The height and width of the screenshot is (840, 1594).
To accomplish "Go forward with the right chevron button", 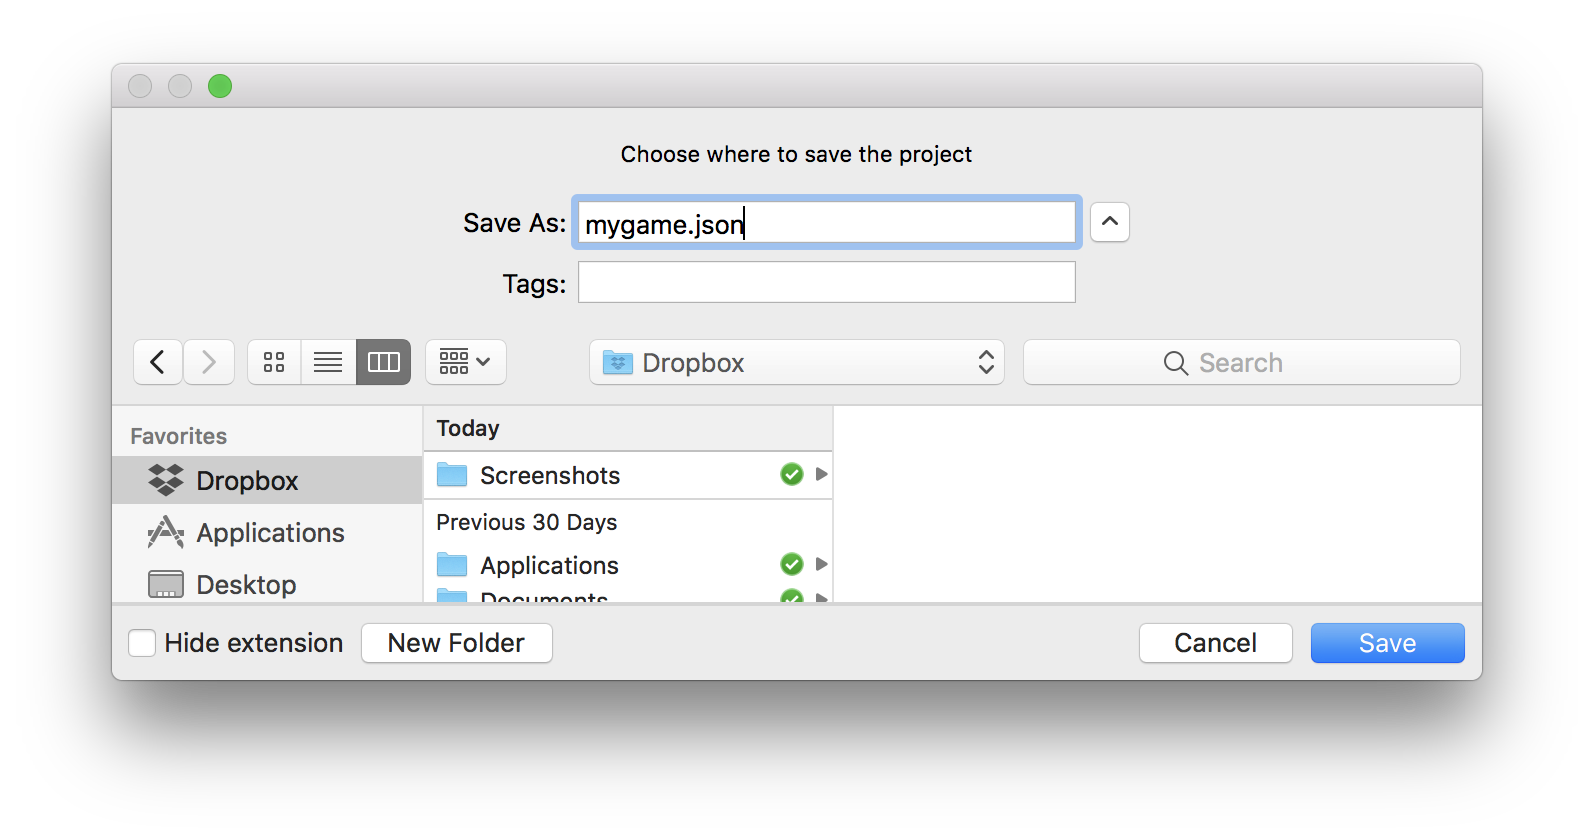I will [x=209, y=362].
